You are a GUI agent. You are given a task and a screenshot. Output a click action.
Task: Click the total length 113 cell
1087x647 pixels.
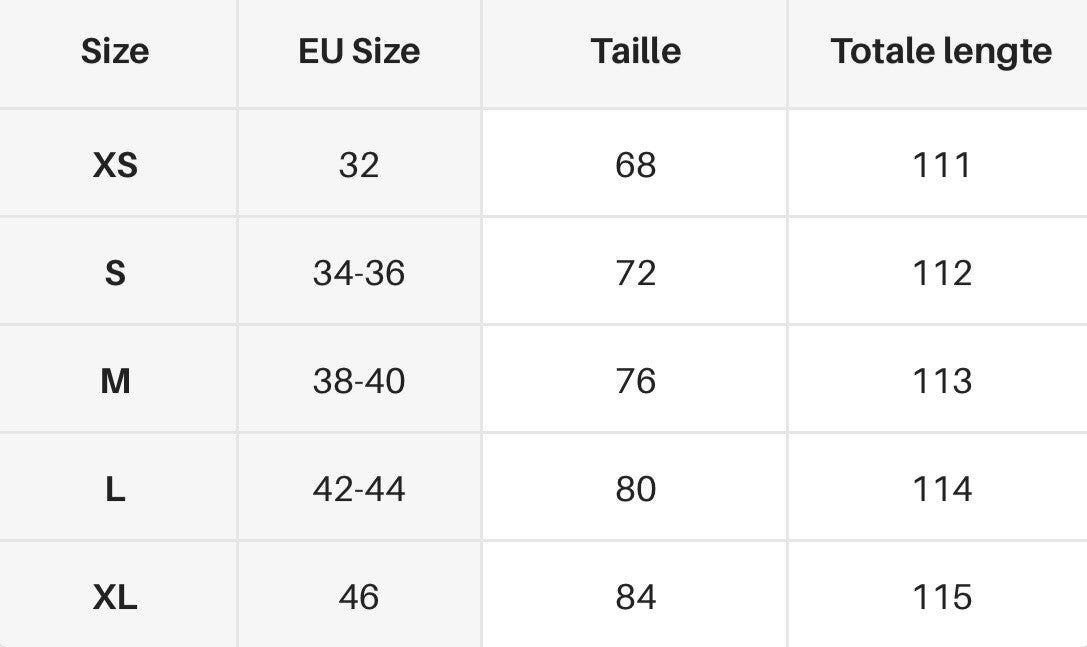coord(941,381)
